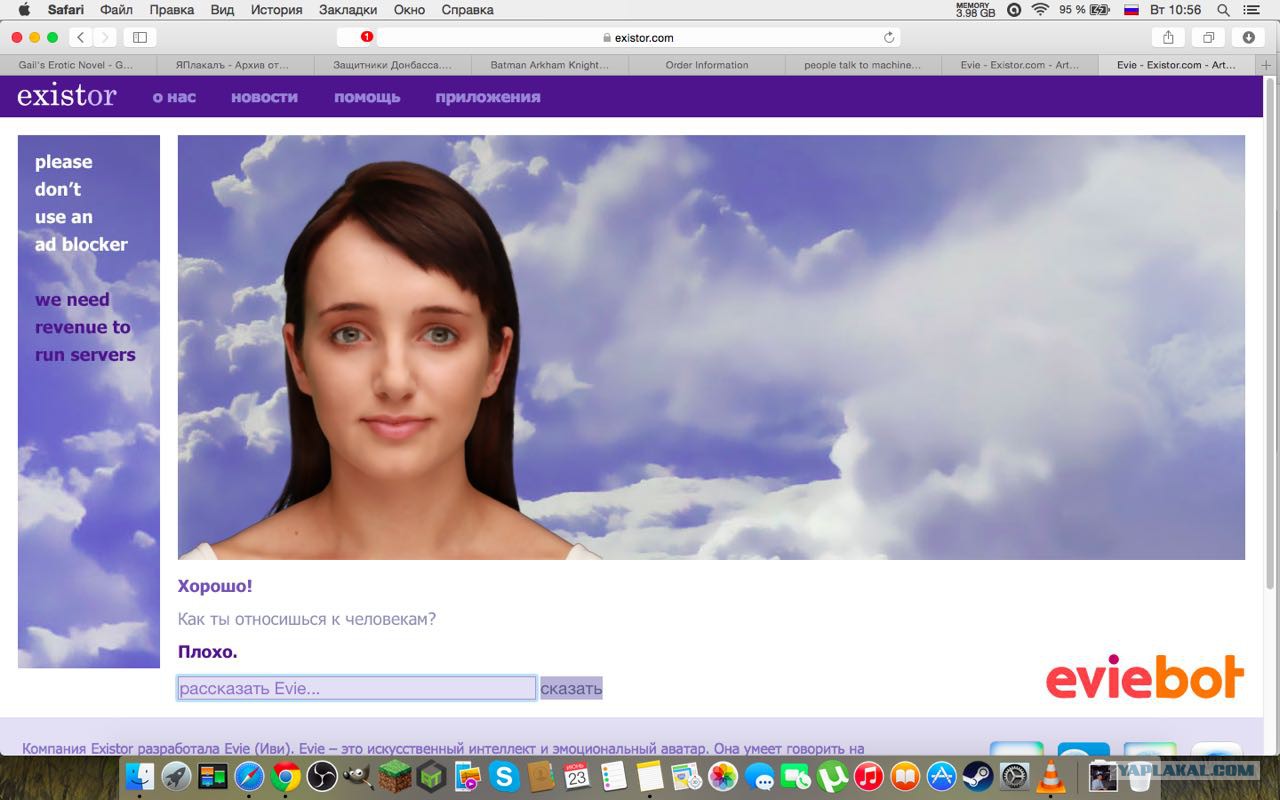This screenshot has height=800, width=1280.
Task: Click the Safari back navigation arrow
Action: coord(81,37)
